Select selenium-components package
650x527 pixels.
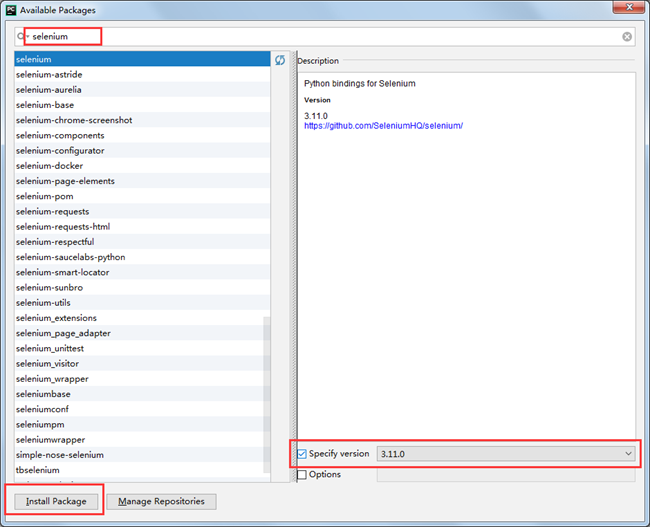tap(142, 136)
